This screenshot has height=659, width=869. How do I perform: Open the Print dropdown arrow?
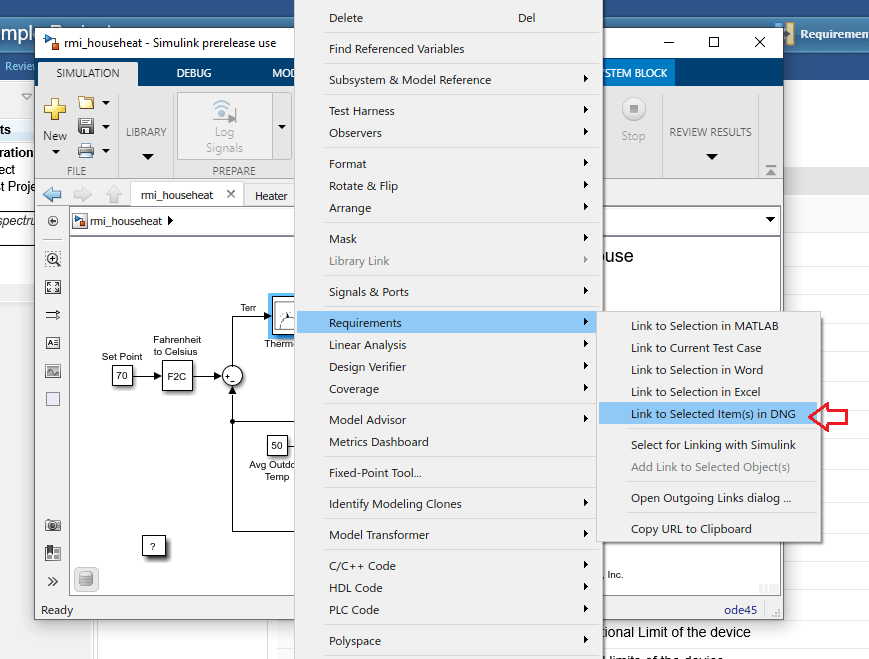tap(106, 150)
